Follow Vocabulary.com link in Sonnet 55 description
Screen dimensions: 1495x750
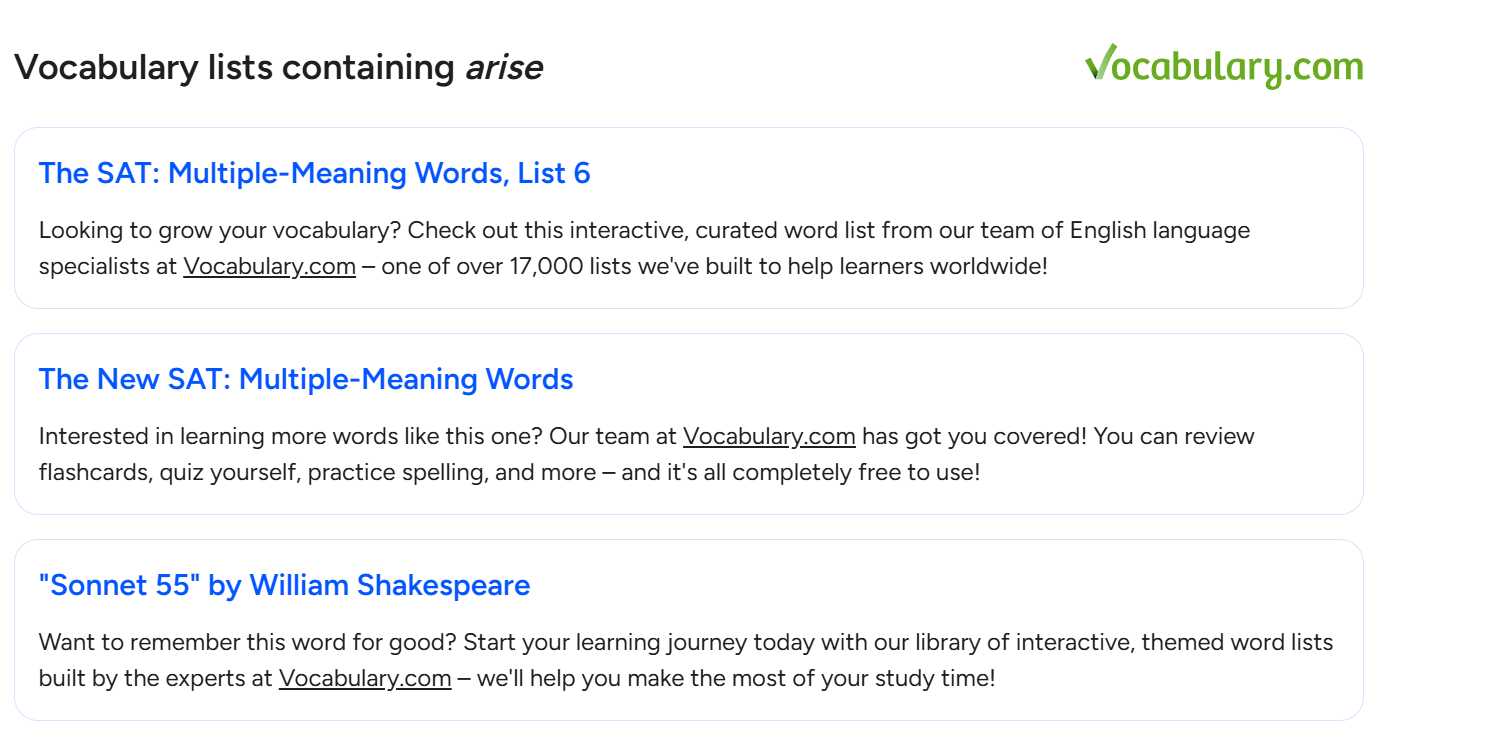[x=365, y=679]
